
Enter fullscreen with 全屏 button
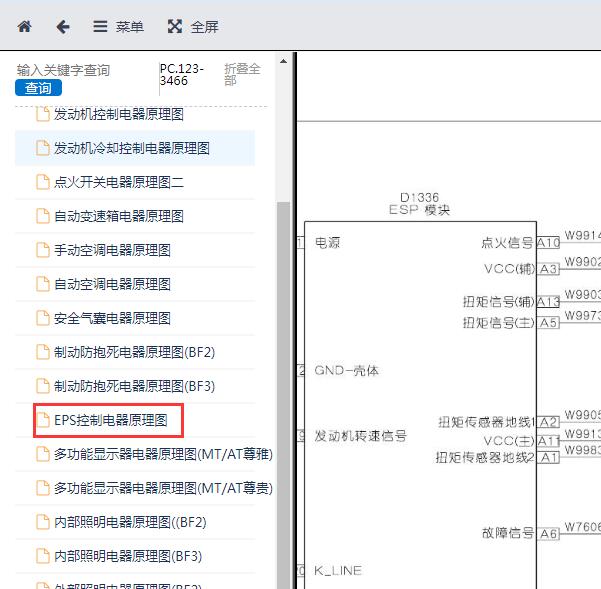(193, 26)
